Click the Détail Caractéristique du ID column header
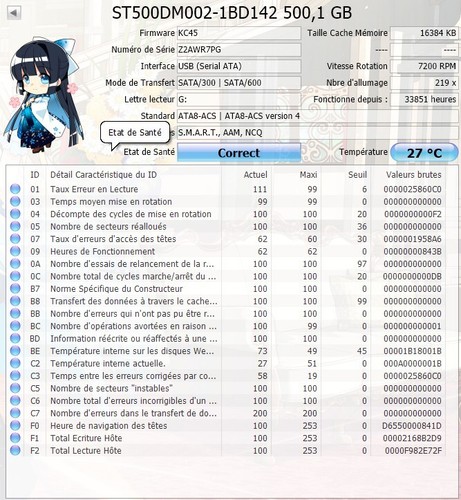This screenshot has width=461, height=500. (x=103, y=175)
